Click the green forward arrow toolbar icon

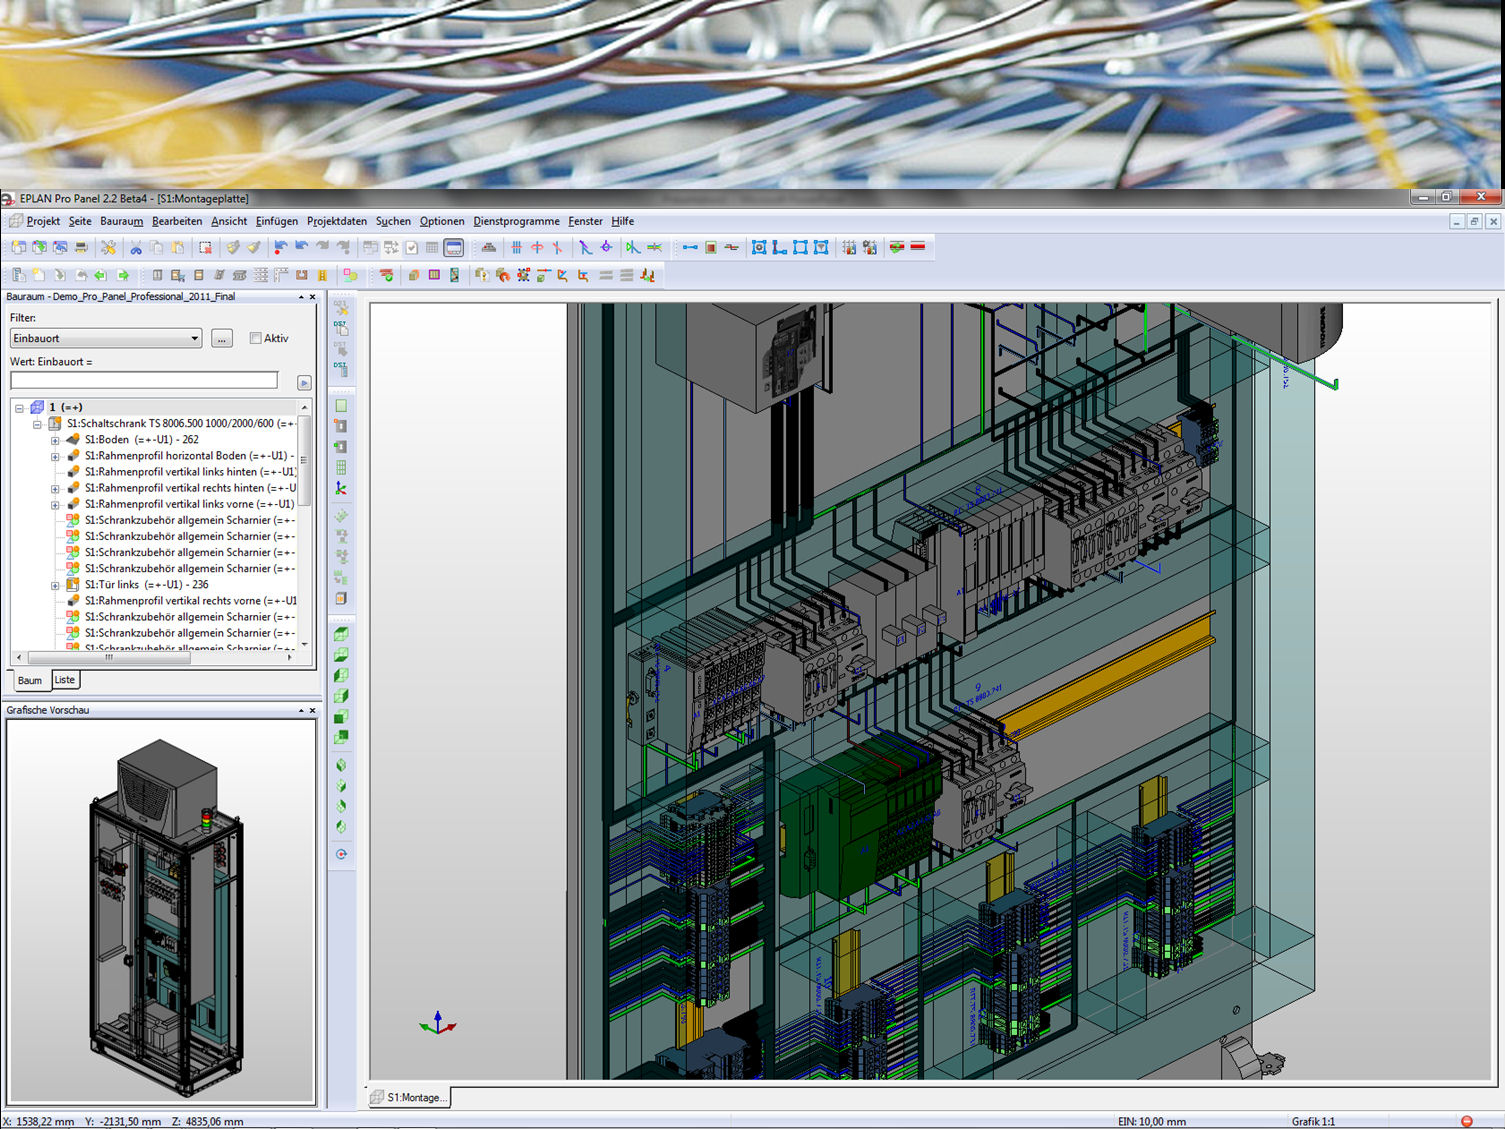123,275
